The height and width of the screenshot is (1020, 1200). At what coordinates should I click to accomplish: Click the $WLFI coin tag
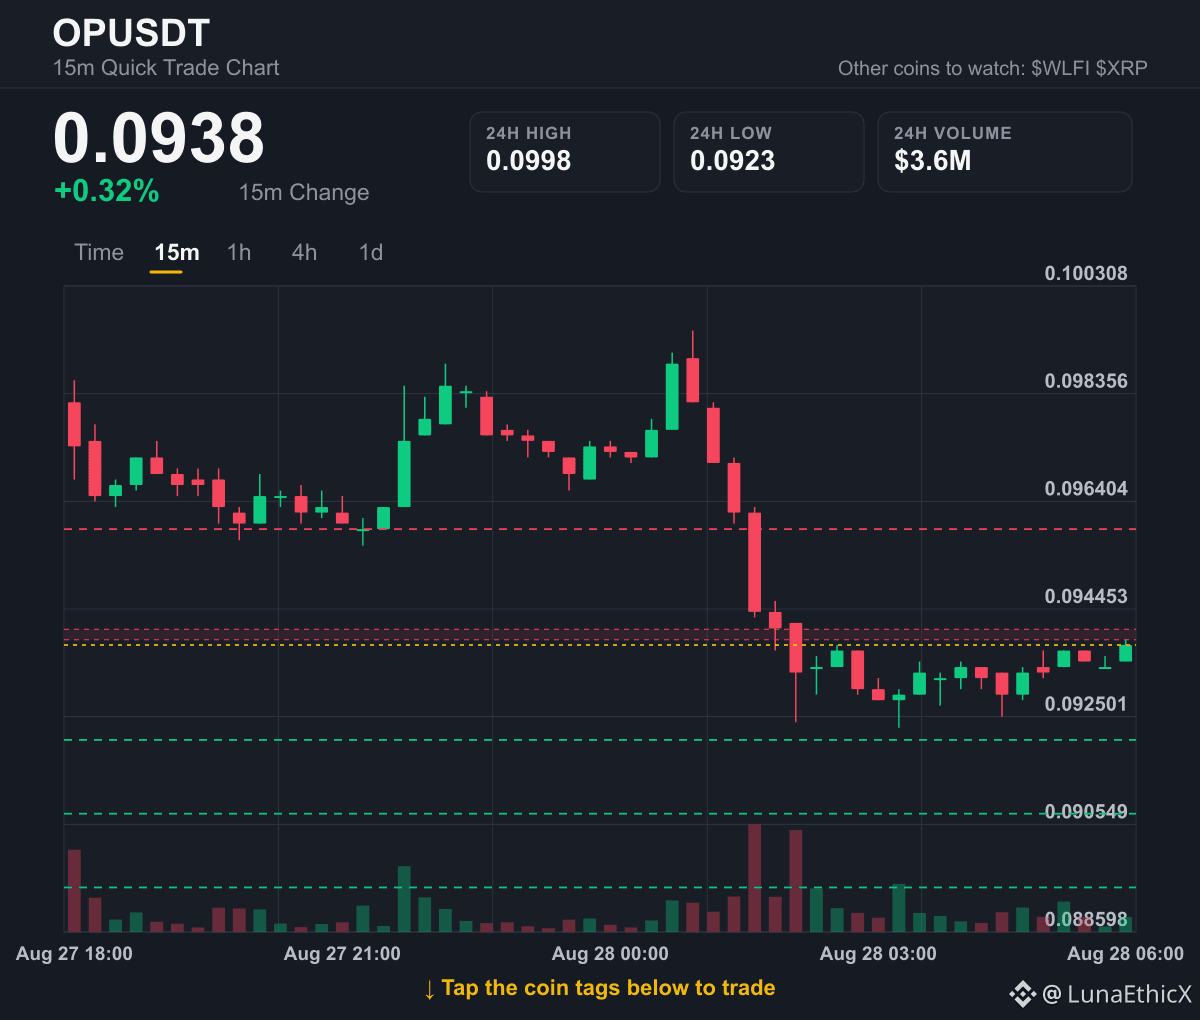[1061, 68]
